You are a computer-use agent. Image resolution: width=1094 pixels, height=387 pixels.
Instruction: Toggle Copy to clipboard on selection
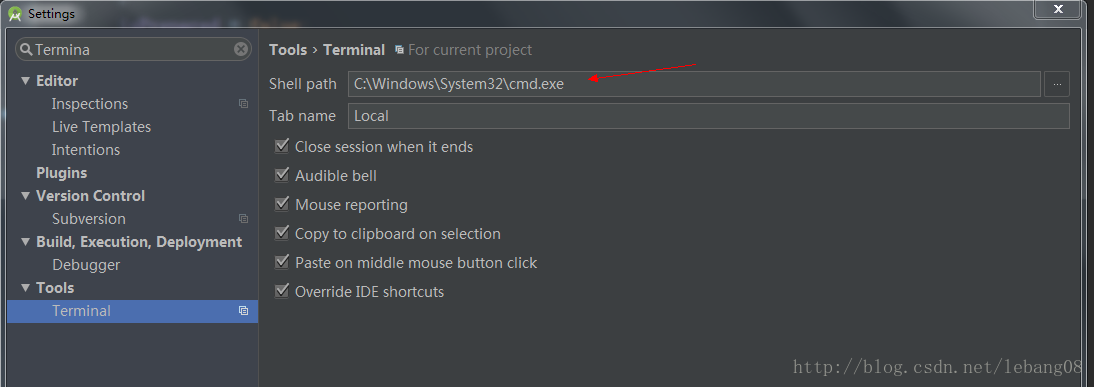coord(282,233)
